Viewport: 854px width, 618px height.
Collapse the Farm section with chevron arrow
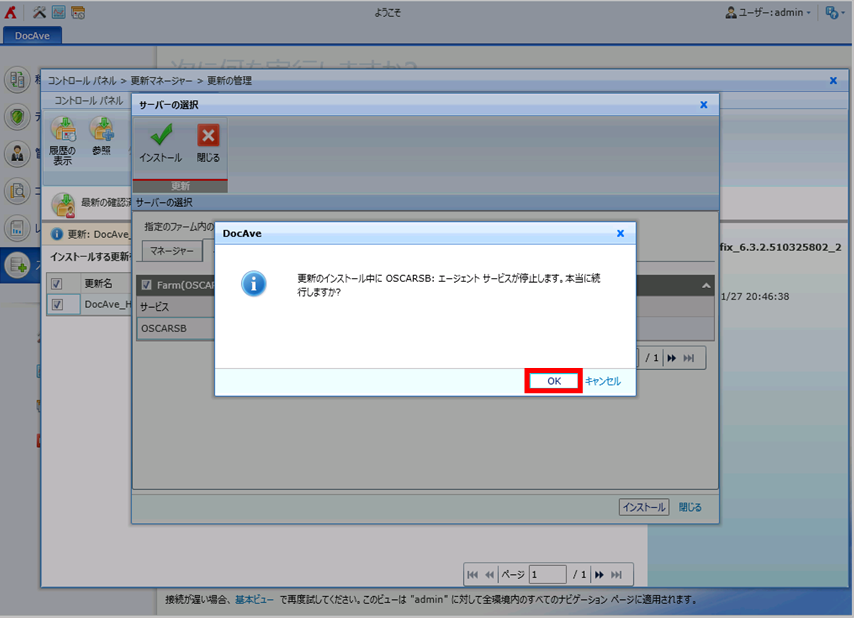point(706,285)
